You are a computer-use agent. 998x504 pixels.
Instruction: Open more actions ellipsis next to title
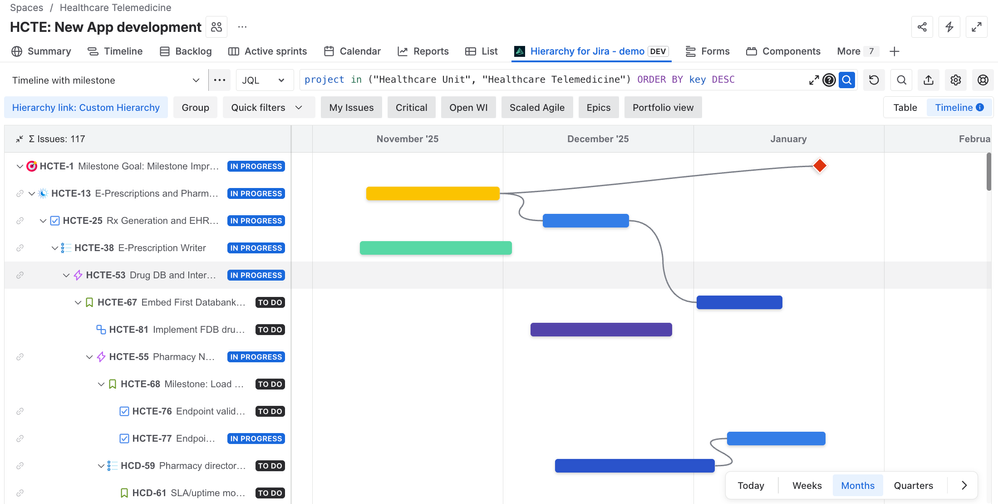(242, 27)
